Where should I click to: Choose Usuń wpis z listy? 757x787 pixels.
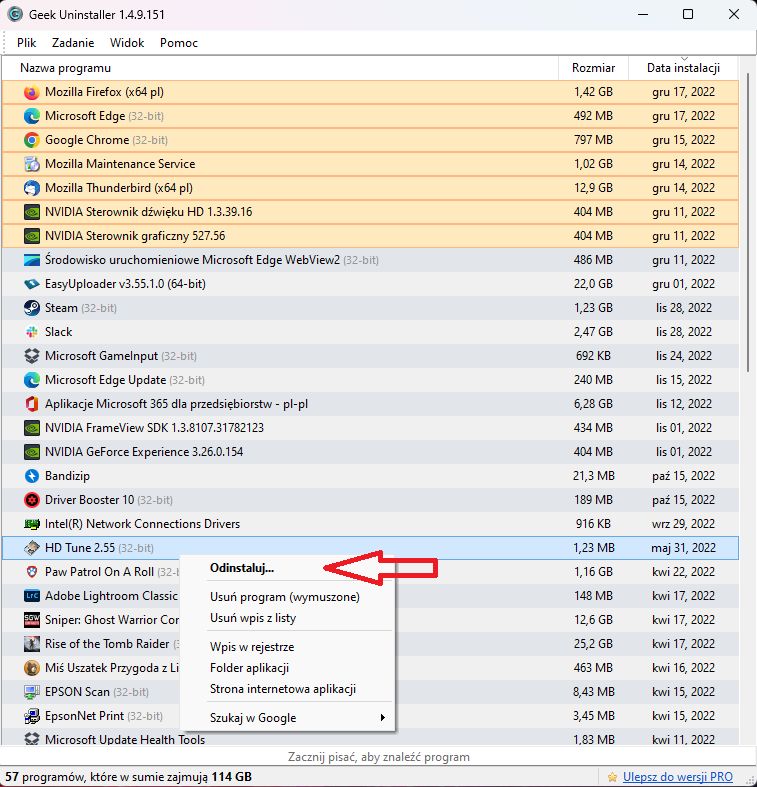[253, 618]
